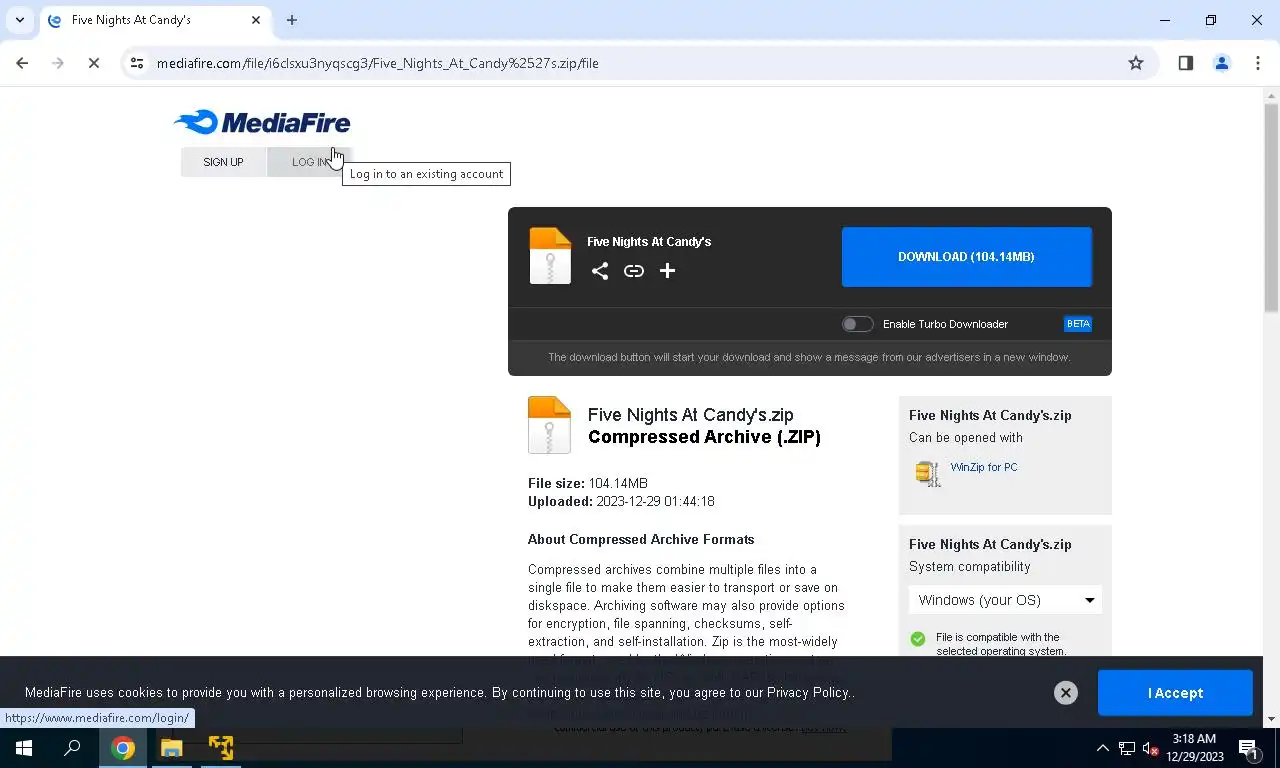Image resolution: width=1280 pixels, height=768 pixels.
Task: Open Chrome three-dot menu
Action: coord(1257,63)
